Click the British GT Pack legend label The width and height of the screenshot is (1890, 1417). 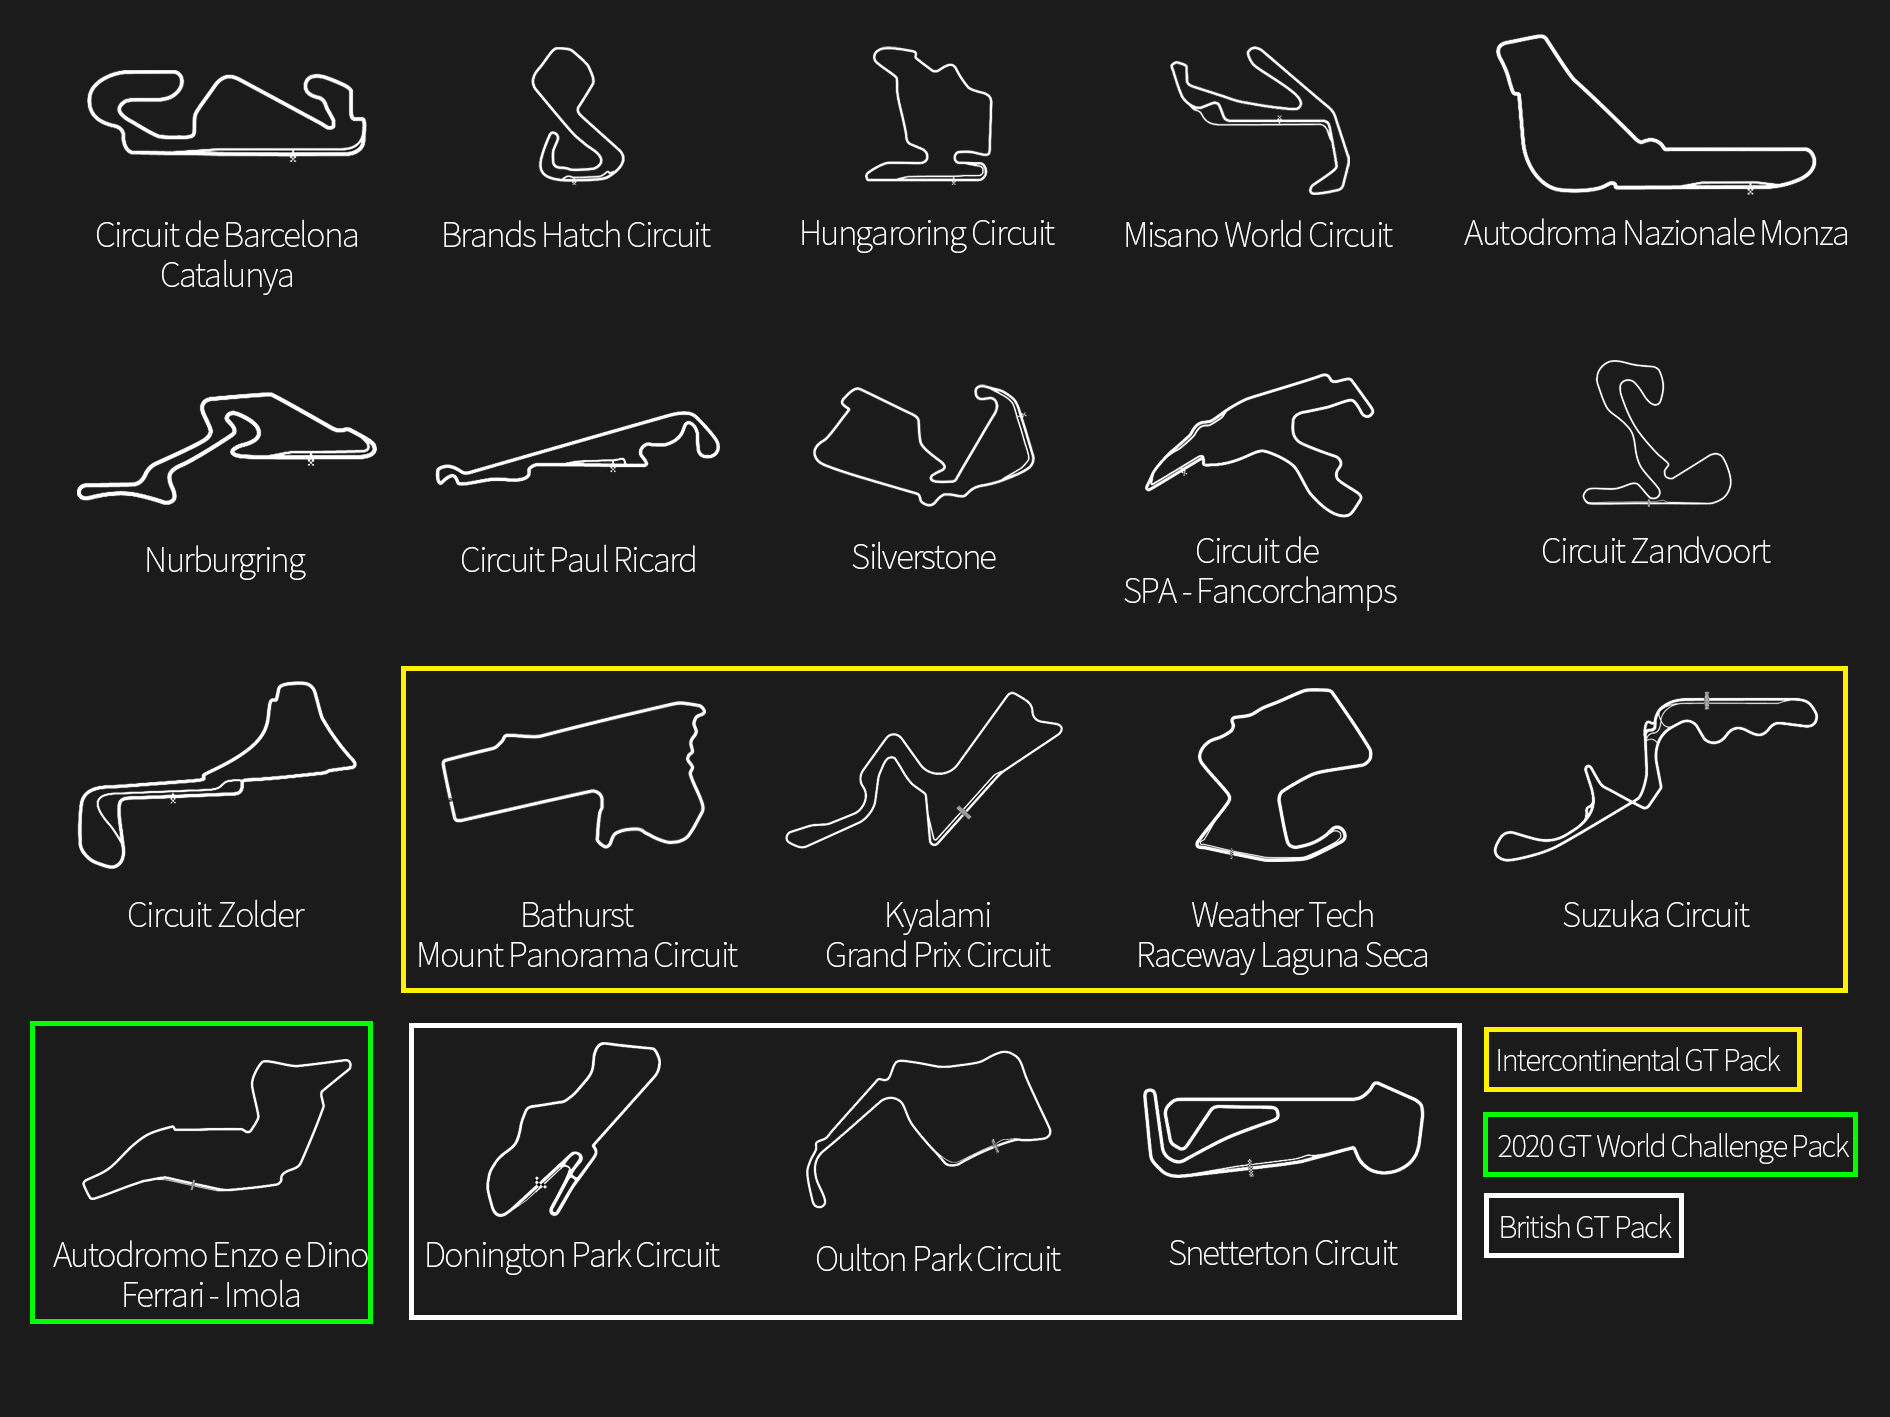[1584, 1227]
